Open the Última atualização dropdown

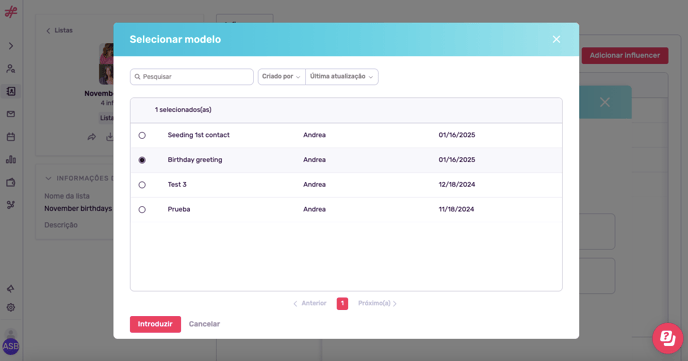point(342,77)
